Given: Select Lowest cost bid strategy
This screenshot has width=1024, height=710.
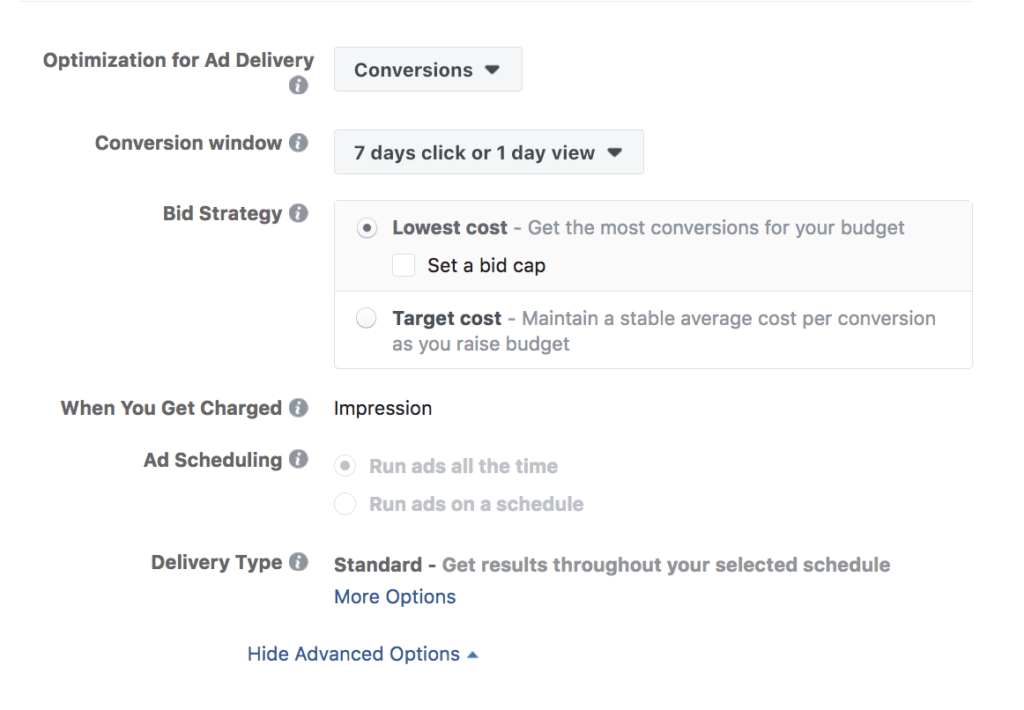Looking at the screenshot, I should [367, 228].
